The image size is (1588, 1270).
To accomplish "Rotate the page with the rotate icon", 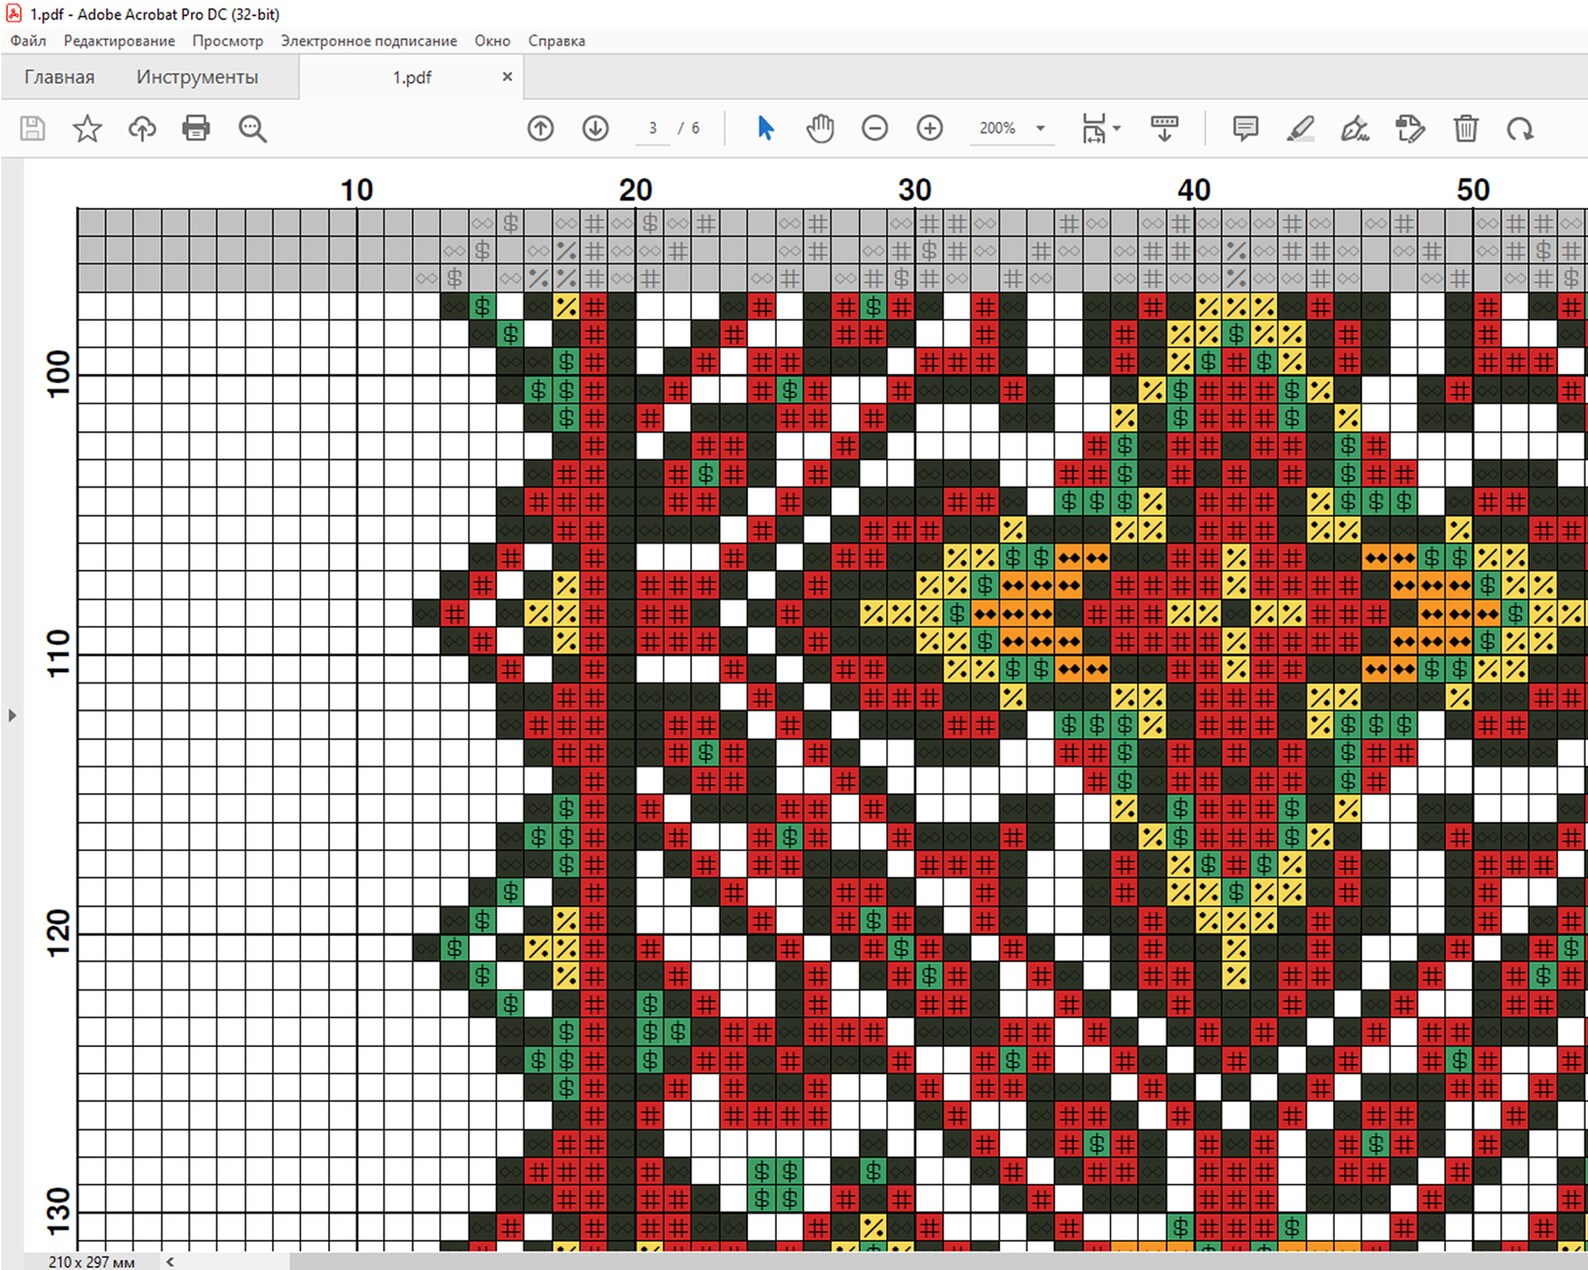I will pos(1520,128).
